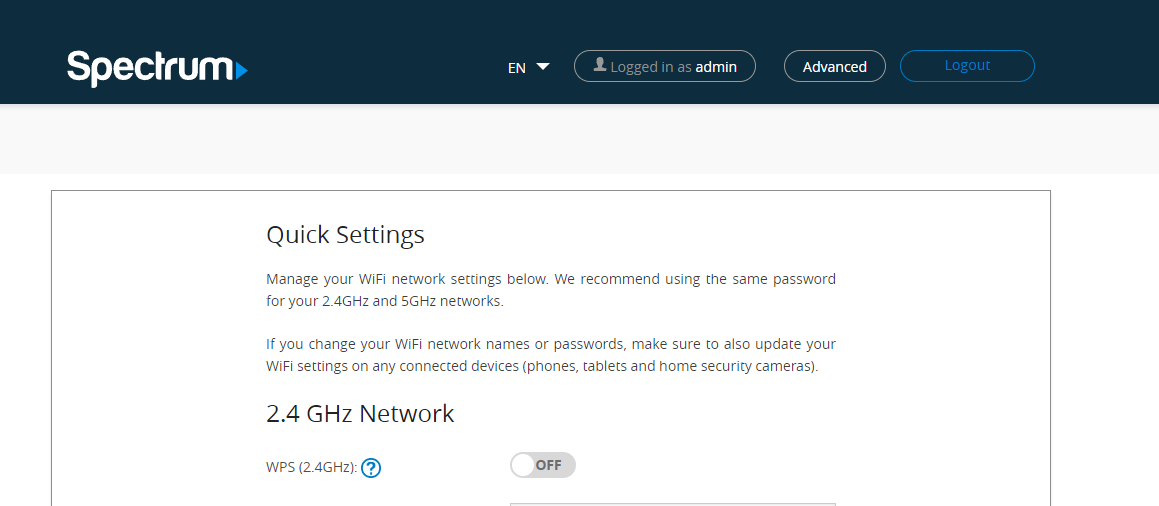Open the Advanced settings button
1159x506 pixels.
pyautogui.click(x=835, y=66)
